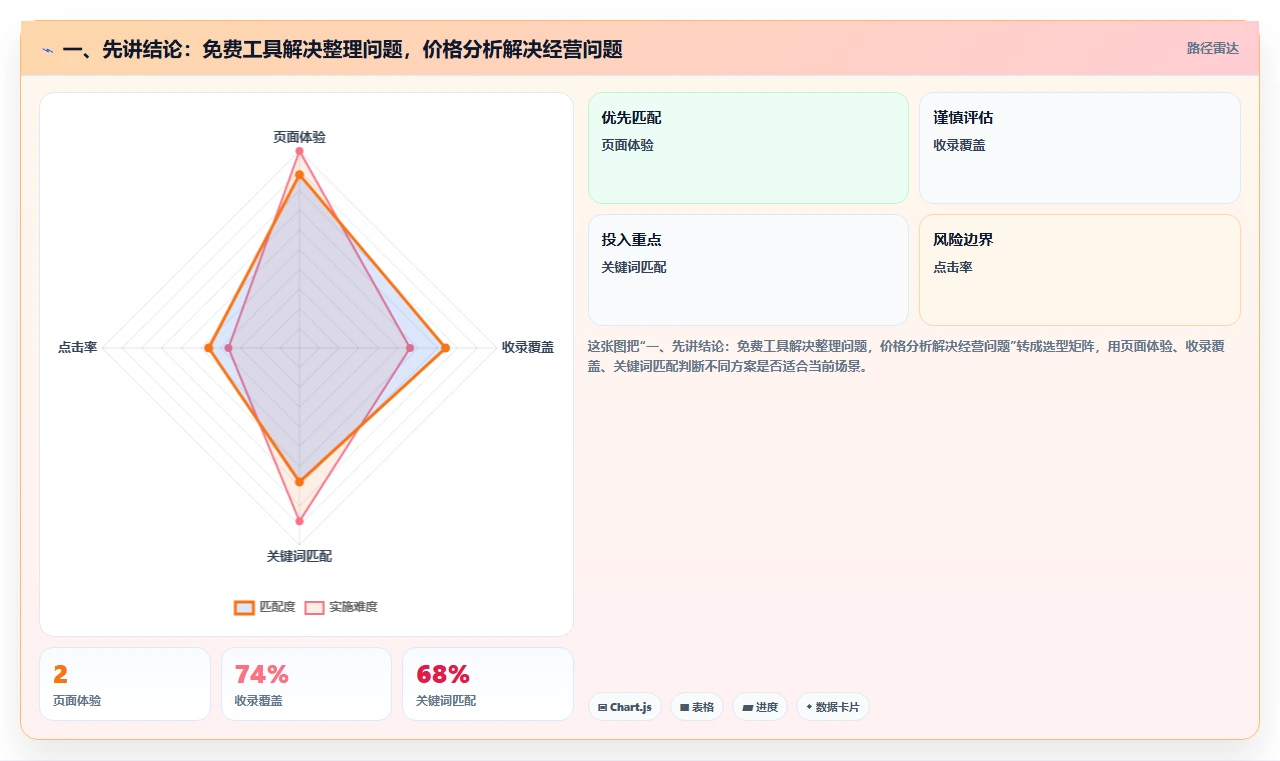Image resolution: width=1280 pixels, height=761 pixels.
Task: Click the pink data point above 关键词匹配 label
Action: coord(299,521)
